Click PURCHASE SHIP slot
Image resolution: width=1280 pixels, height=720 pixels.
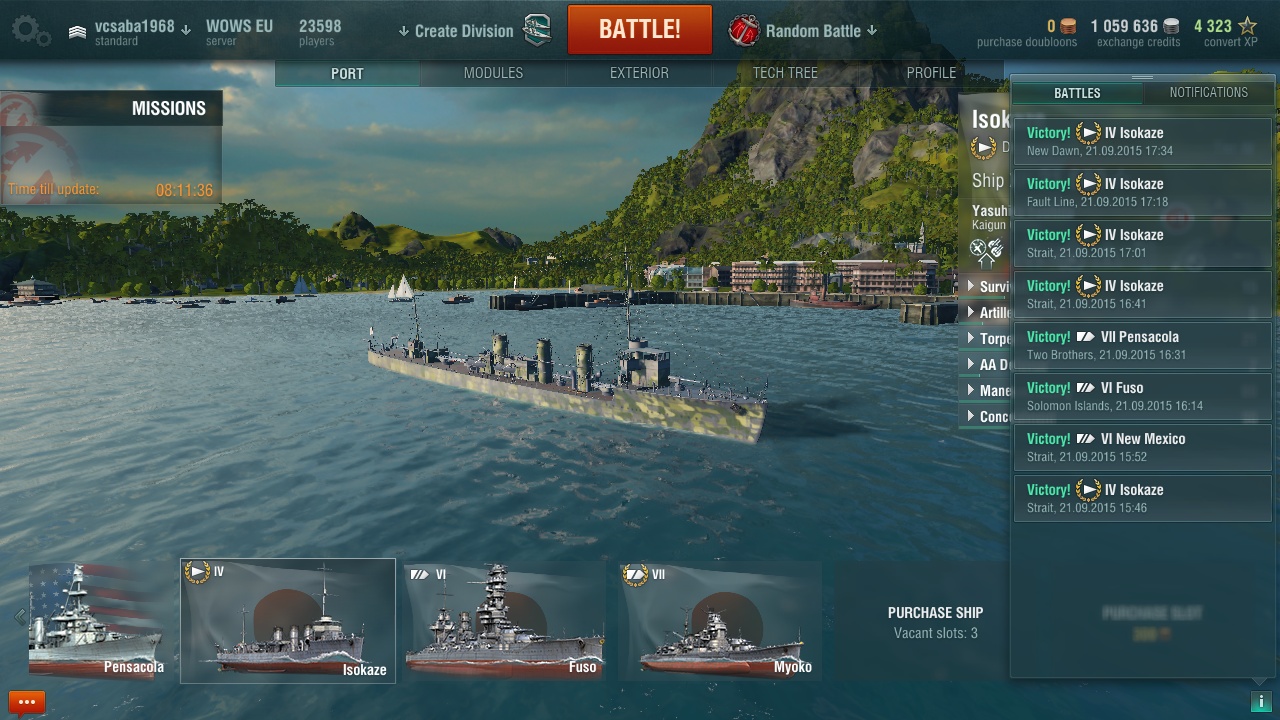coord(935,621)
